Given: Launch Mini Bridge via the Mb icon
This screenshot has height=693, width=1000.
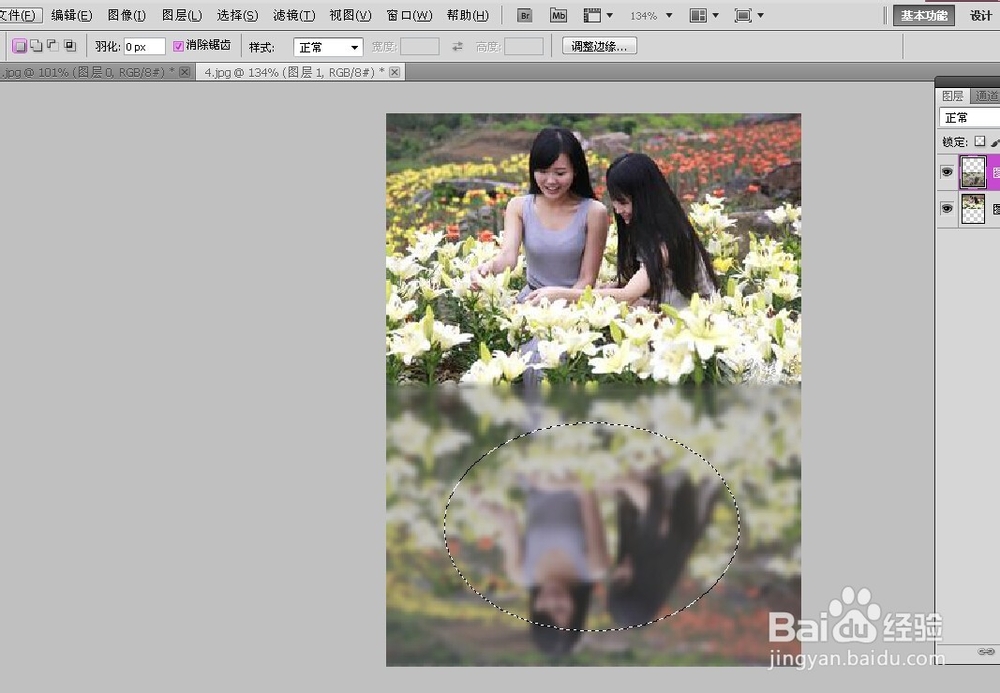Looking at the screenshot, I should pos(558,15).
